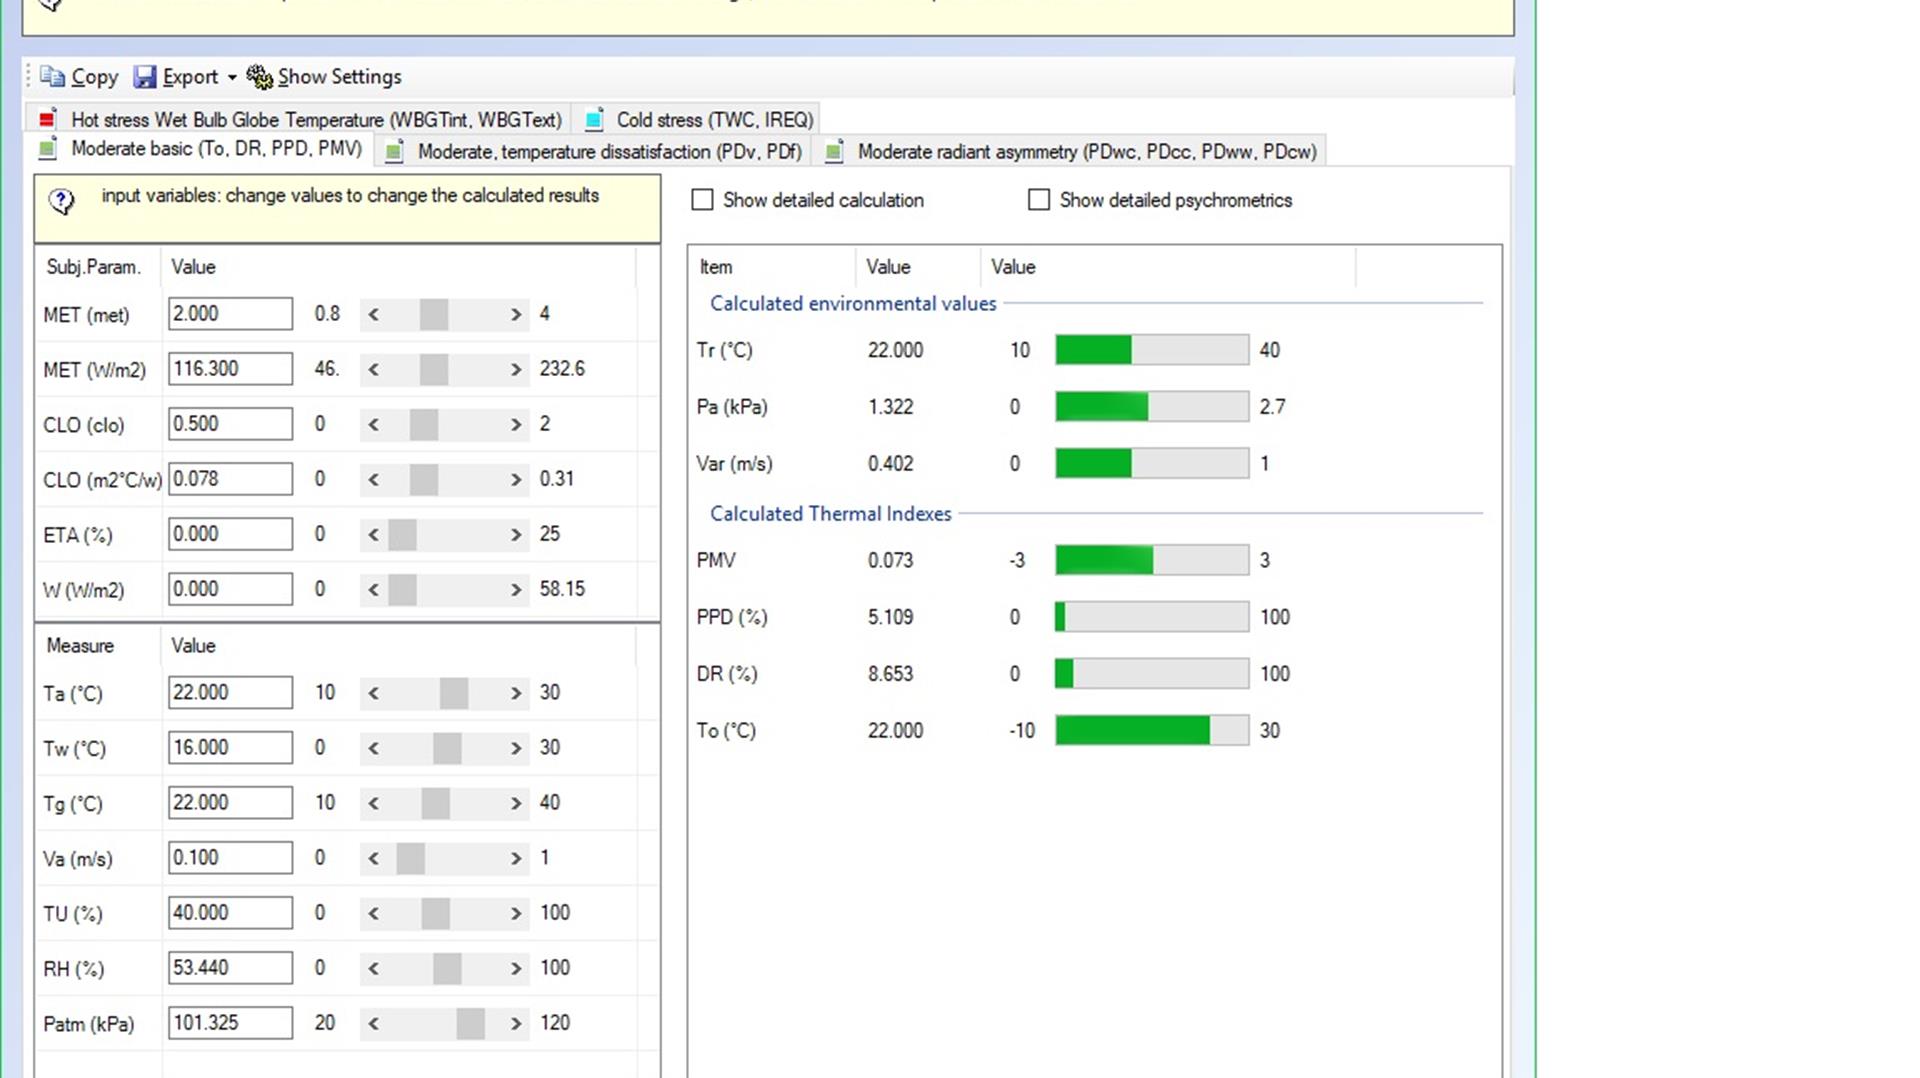Click the Pa (kPa) value 1.322
Screen dimensions: 1920x1078
coord(890,407)
